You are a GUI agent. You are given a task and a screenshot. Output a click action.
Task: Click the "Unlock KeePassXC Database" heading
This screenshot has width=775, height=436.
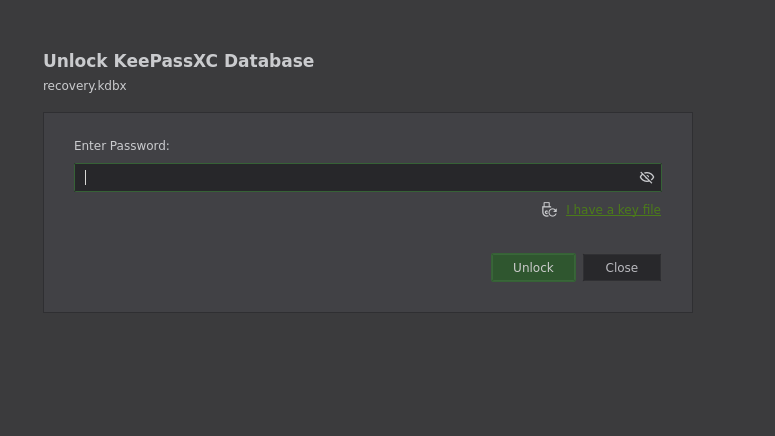click(x=178, y=61)
